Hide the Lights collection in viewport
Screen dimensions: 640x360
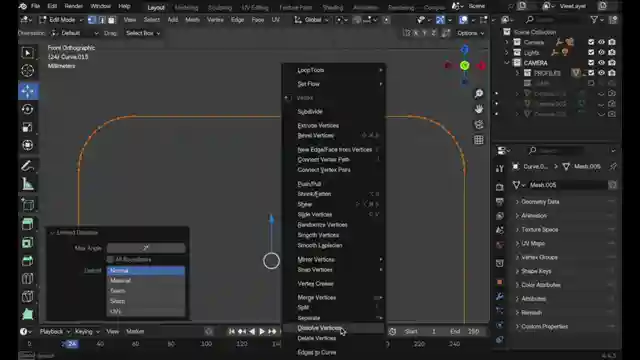tap(601, 52)
